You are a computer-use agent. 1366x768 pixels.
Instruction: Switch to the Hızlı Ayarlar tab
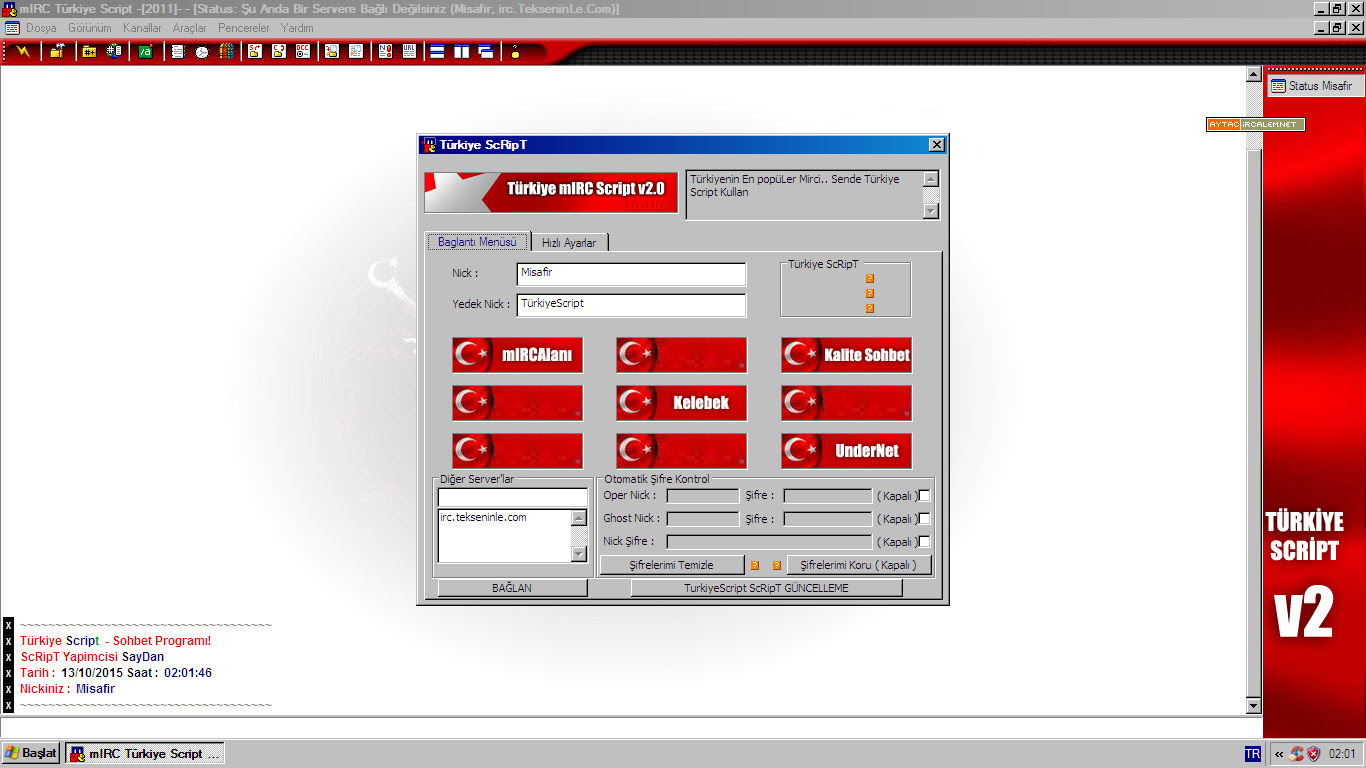click(x=569, y=243)
